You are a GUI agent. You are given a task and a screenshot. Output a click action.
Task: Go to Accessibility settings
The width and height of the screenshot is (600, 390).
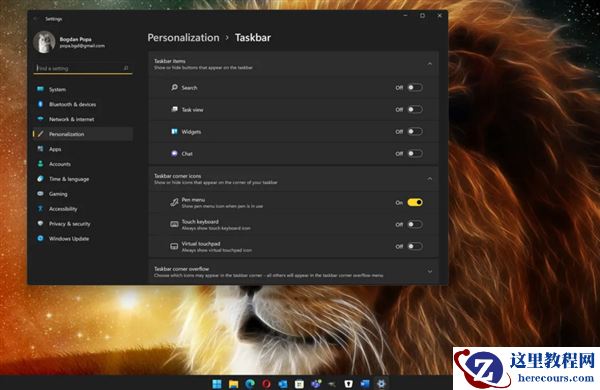(x=83, y=209)
